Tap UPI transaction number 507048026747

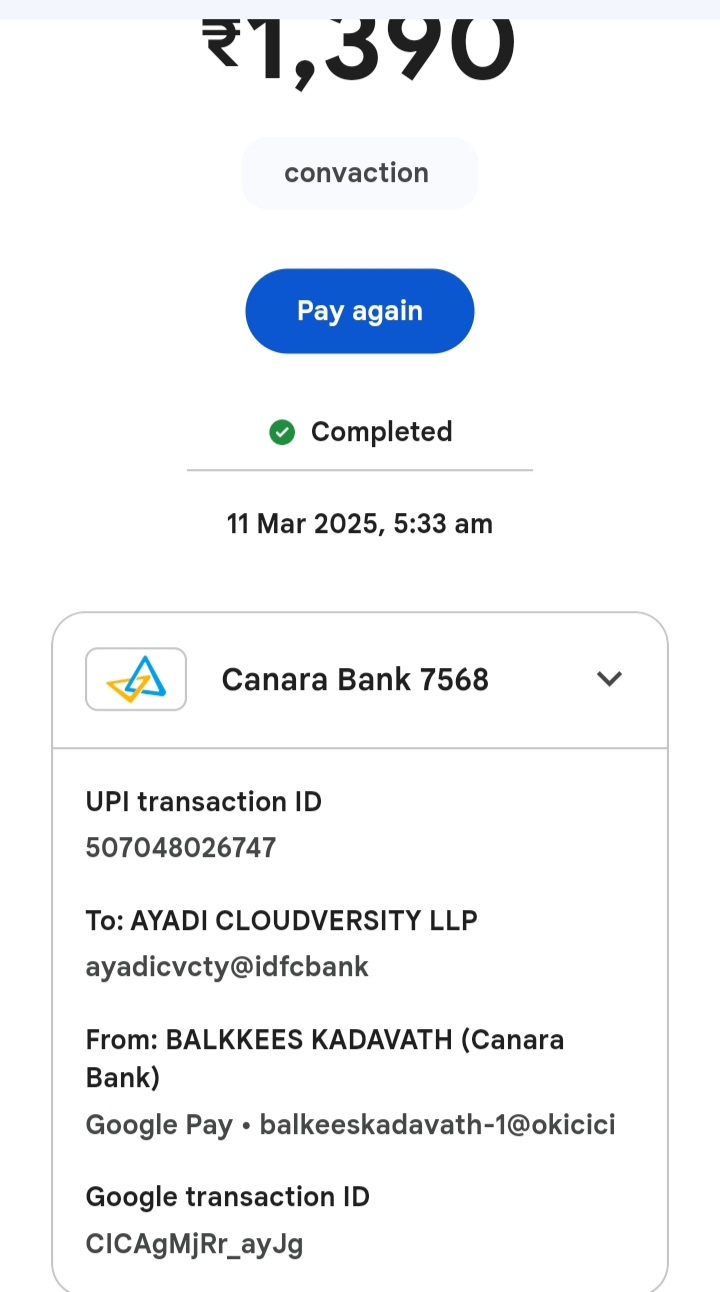[181, 848]
